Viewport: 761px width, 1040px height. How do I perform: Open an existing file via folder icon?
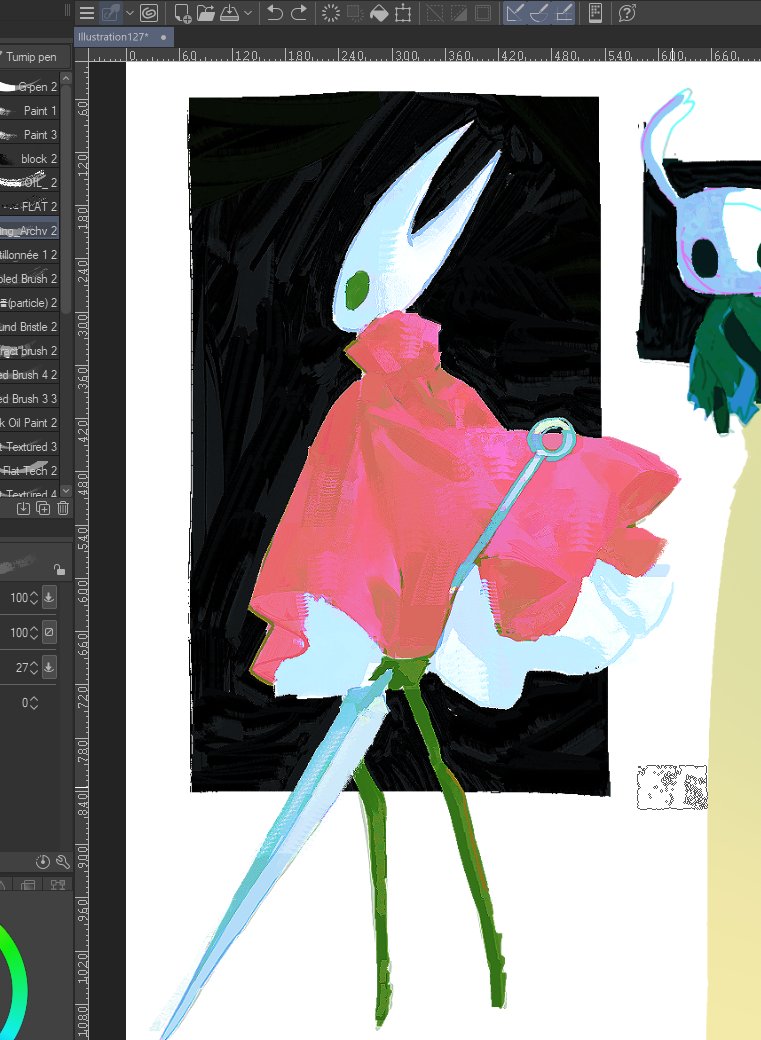206,13
